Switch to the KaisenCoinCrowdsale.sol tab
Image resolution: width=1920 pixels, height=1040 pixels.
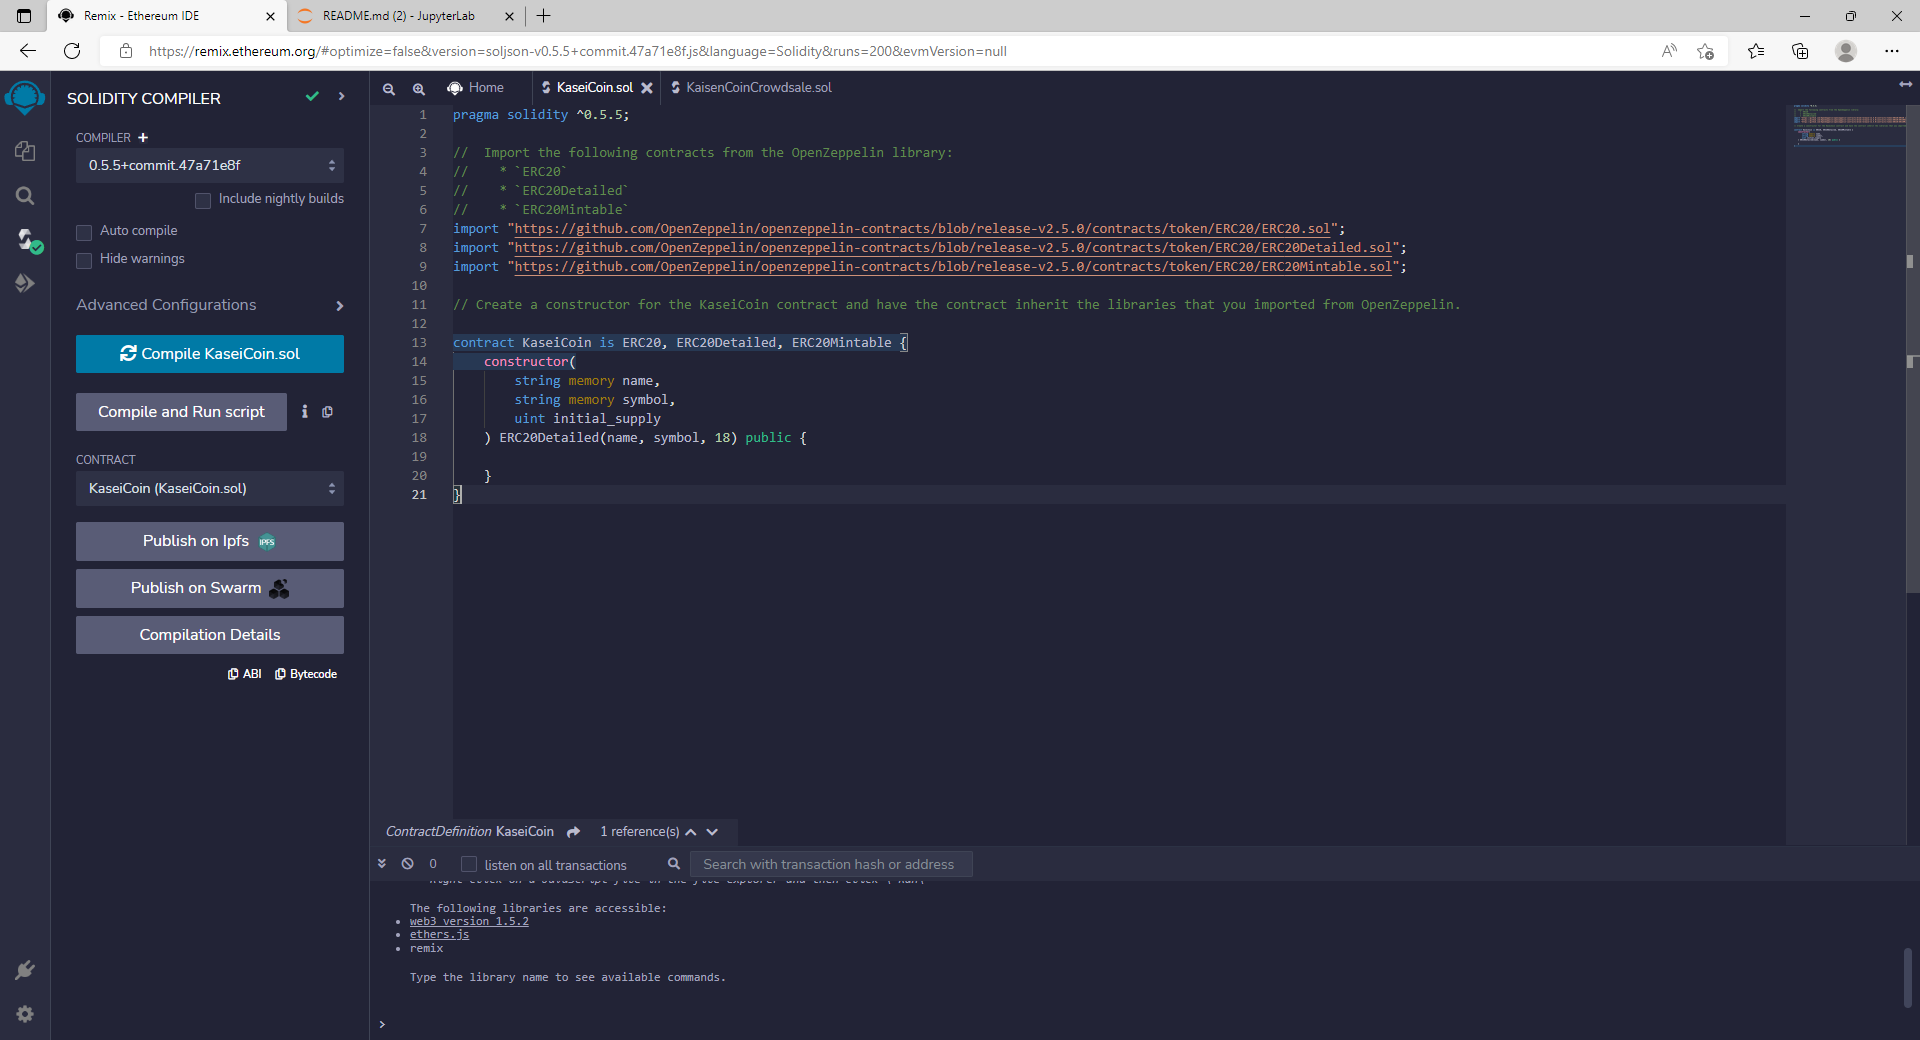[x=751, y=88]
